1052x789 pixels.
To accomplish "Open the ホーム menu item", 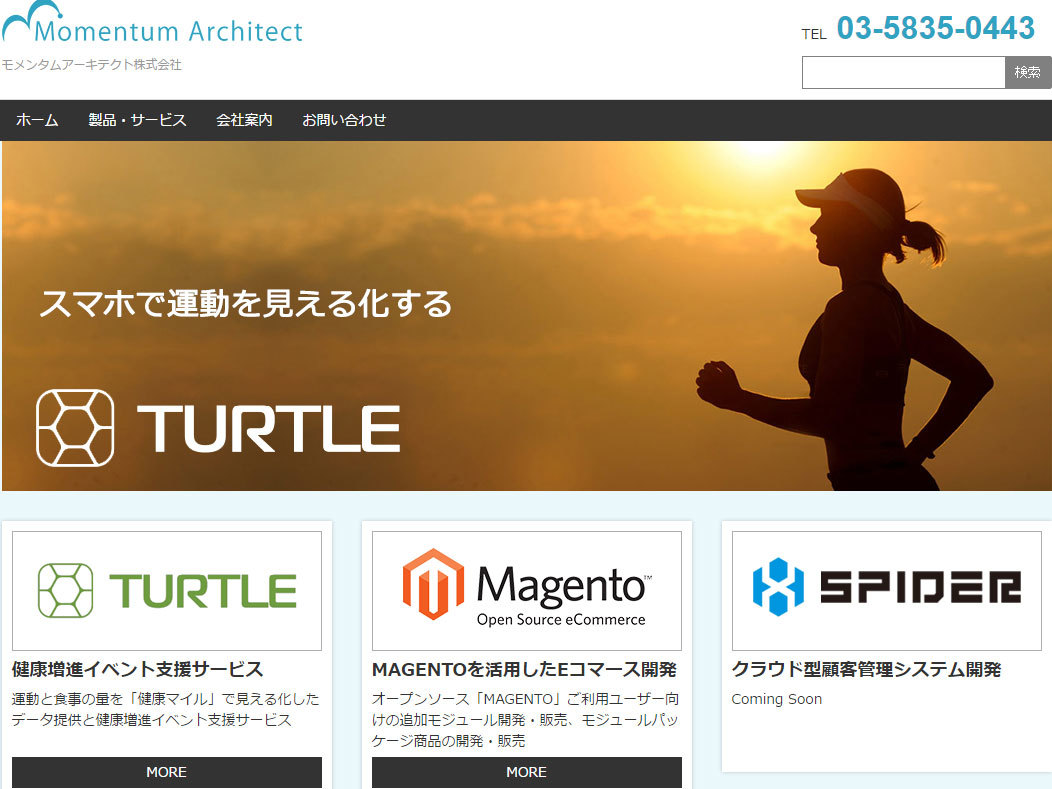I will [x=37, y=120].
